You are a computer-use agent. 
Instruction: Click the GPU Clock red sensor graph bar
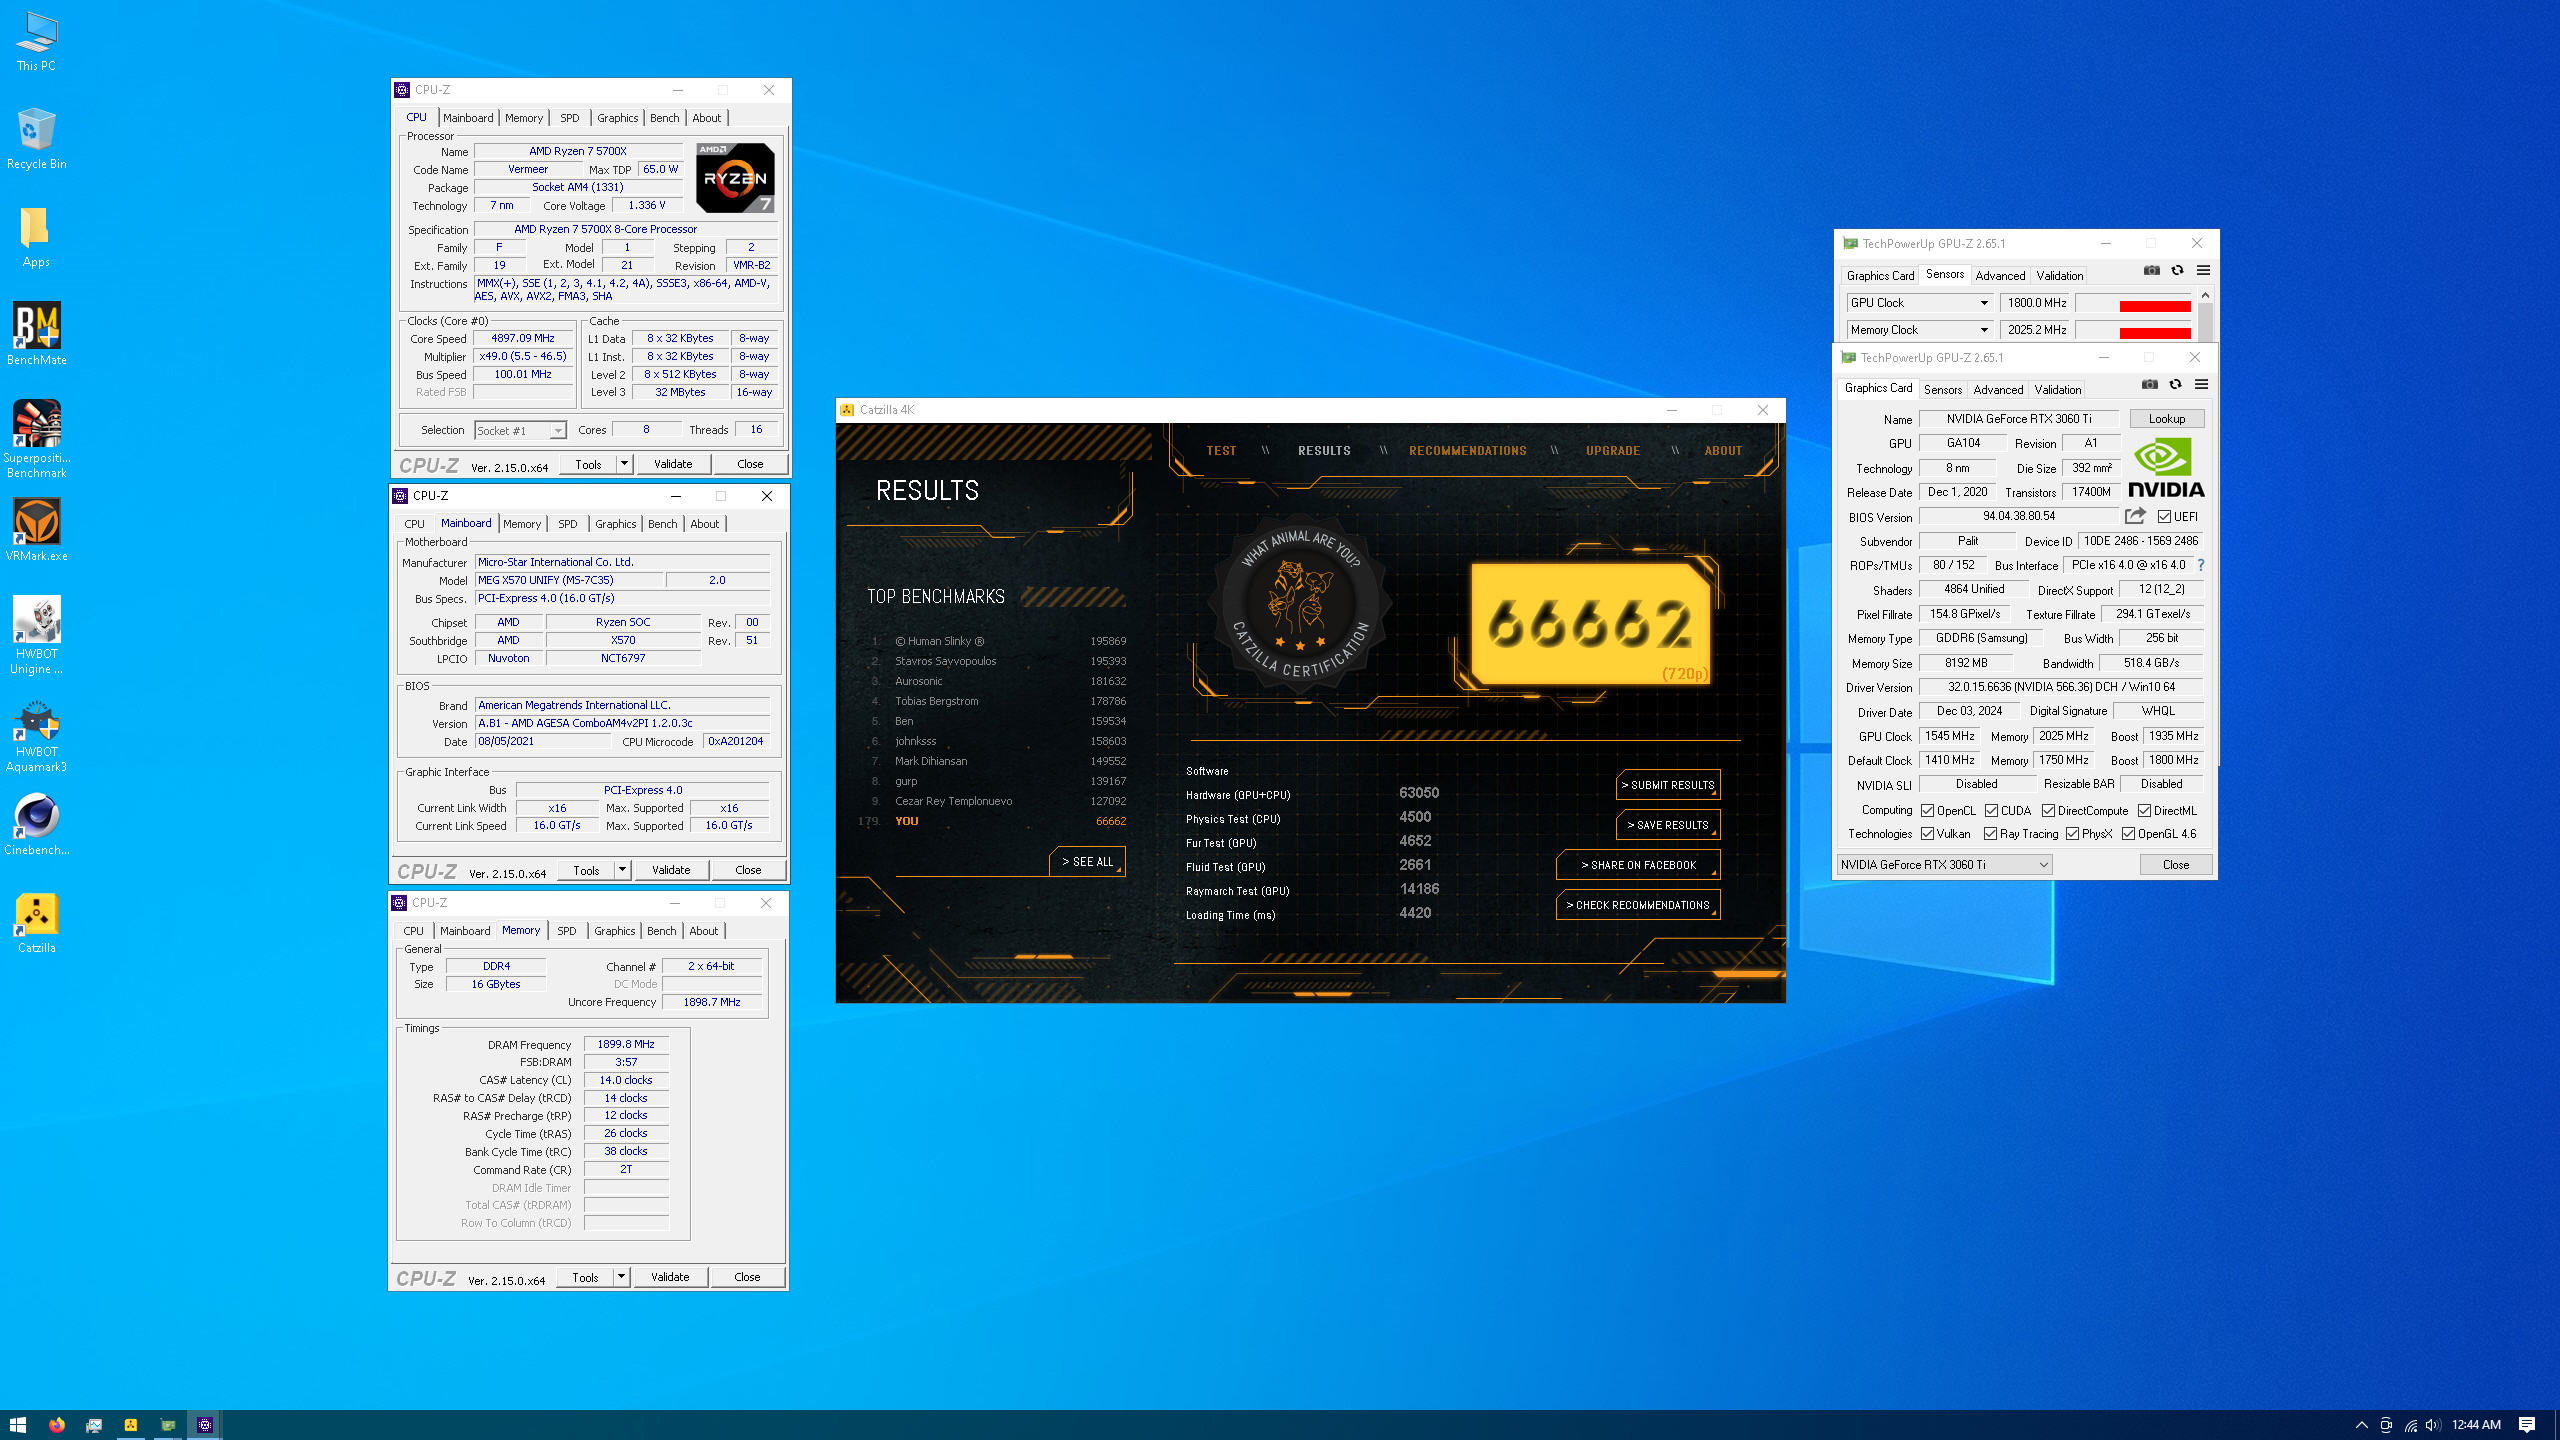click(x=2155, y=306)
